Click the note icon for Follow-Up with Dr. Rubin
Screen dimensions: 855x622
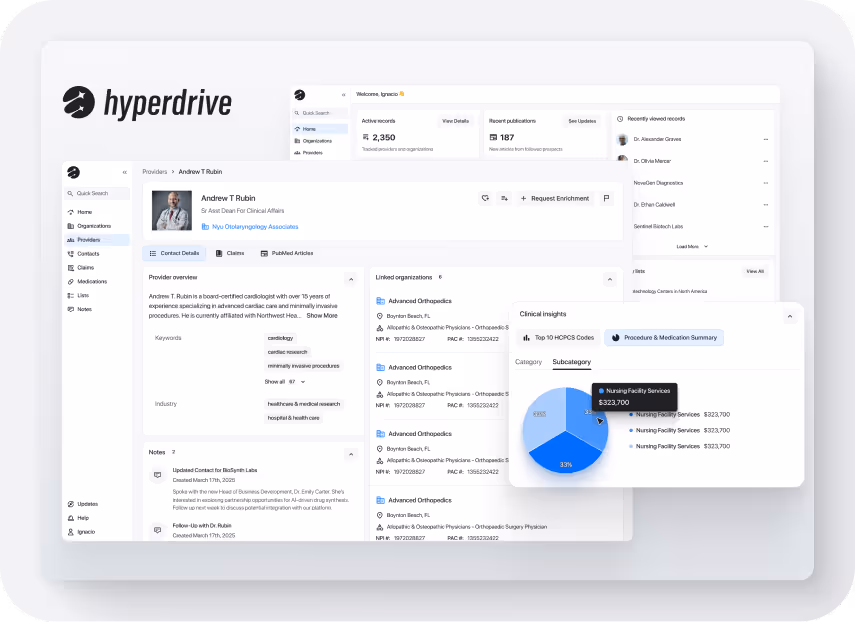coord(158,530)
